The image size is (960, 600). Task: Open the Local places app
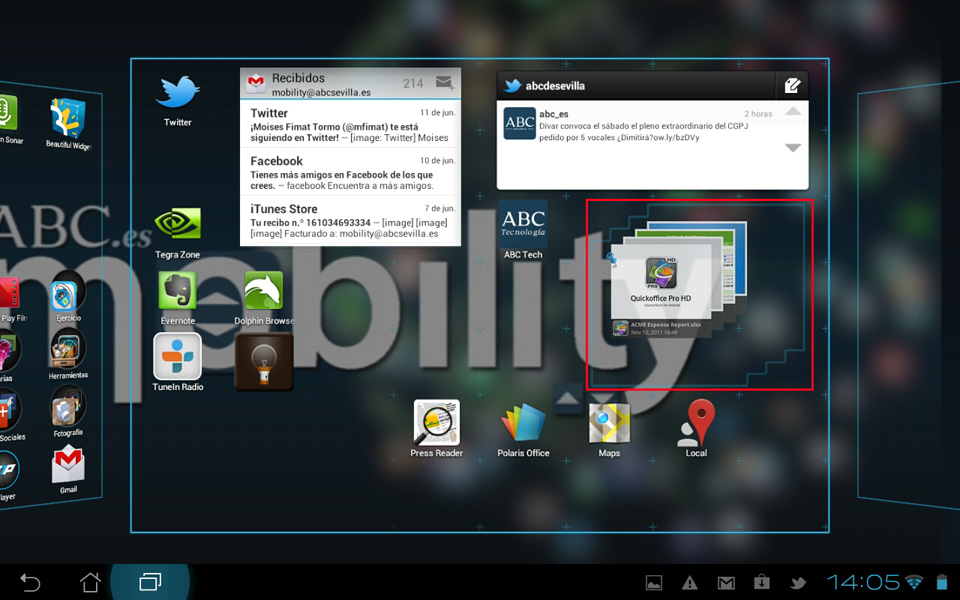[x=696, y=423]
